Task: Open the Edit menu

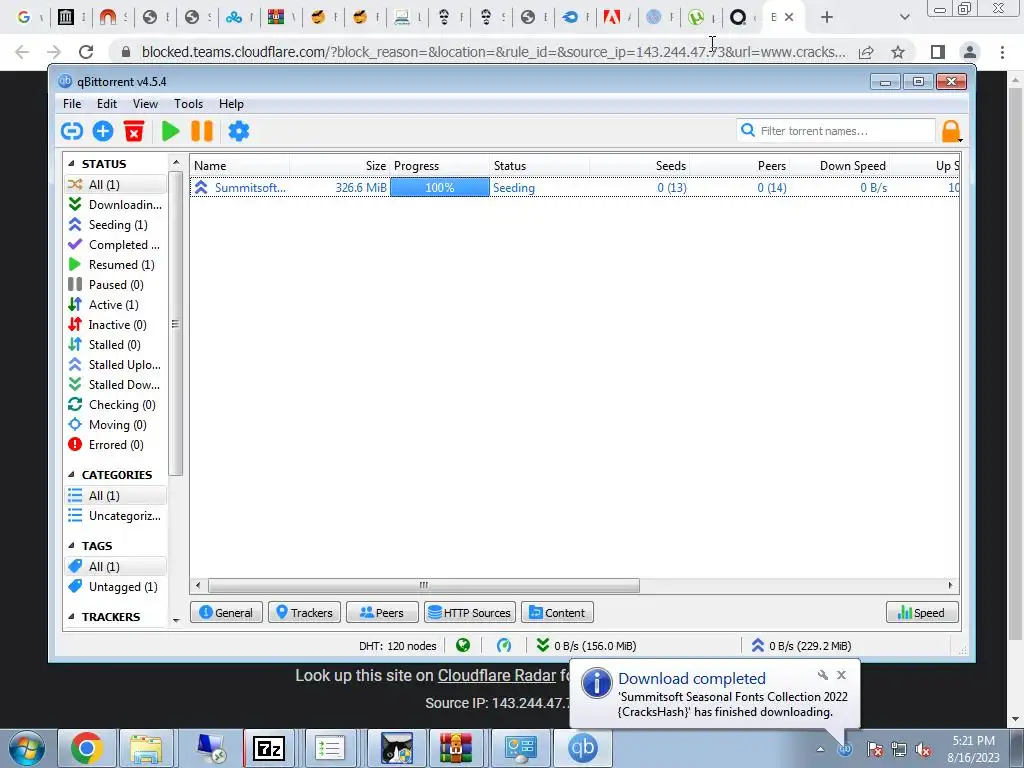Action: [x=106, y=104]
